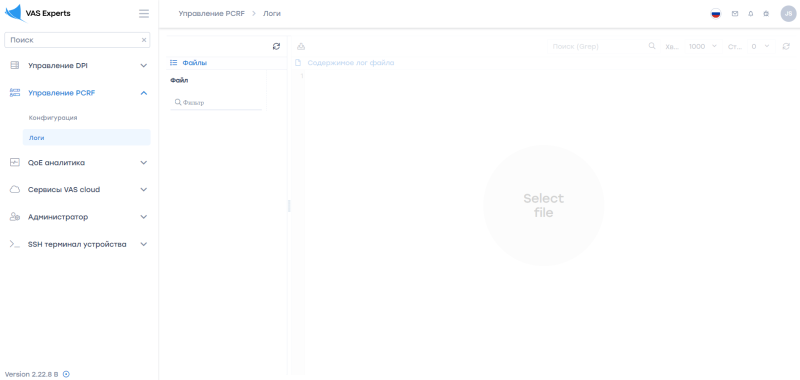This screenshot has height=380, width=800.
Task: Click the download log file icon
Action: tap(301, 46)
